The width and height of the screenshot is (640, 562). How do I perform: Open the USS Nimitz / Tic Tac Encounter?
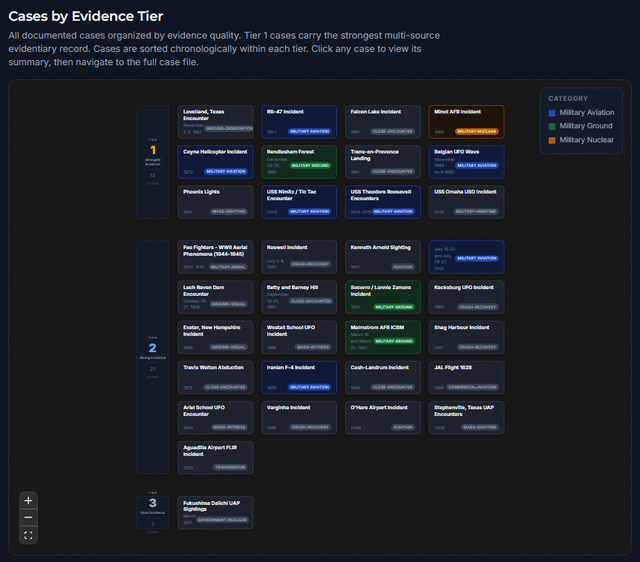click(x=299, y=201)
